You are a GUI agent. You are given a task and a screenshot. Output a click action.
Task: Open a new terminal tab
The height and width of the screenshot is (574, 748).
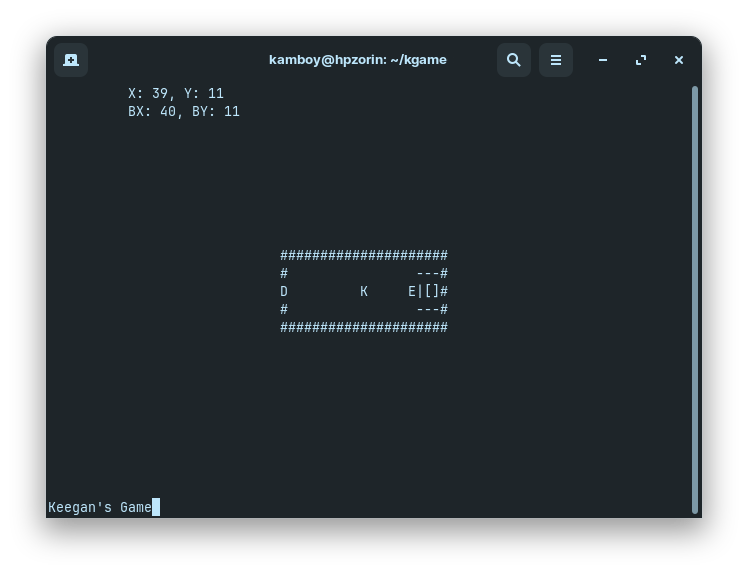click(x=71, y=60)
